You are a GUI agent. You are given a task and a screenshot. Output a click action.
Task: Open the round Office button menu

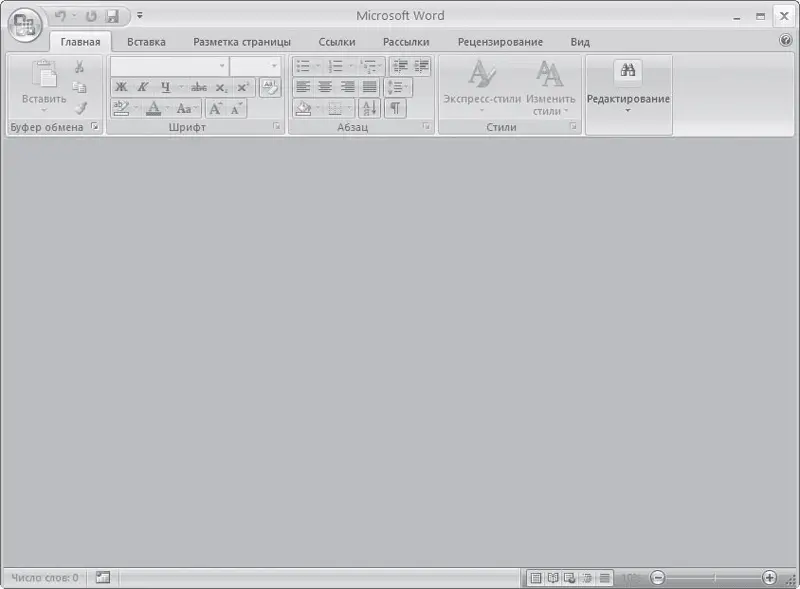[x=24, y=23]
